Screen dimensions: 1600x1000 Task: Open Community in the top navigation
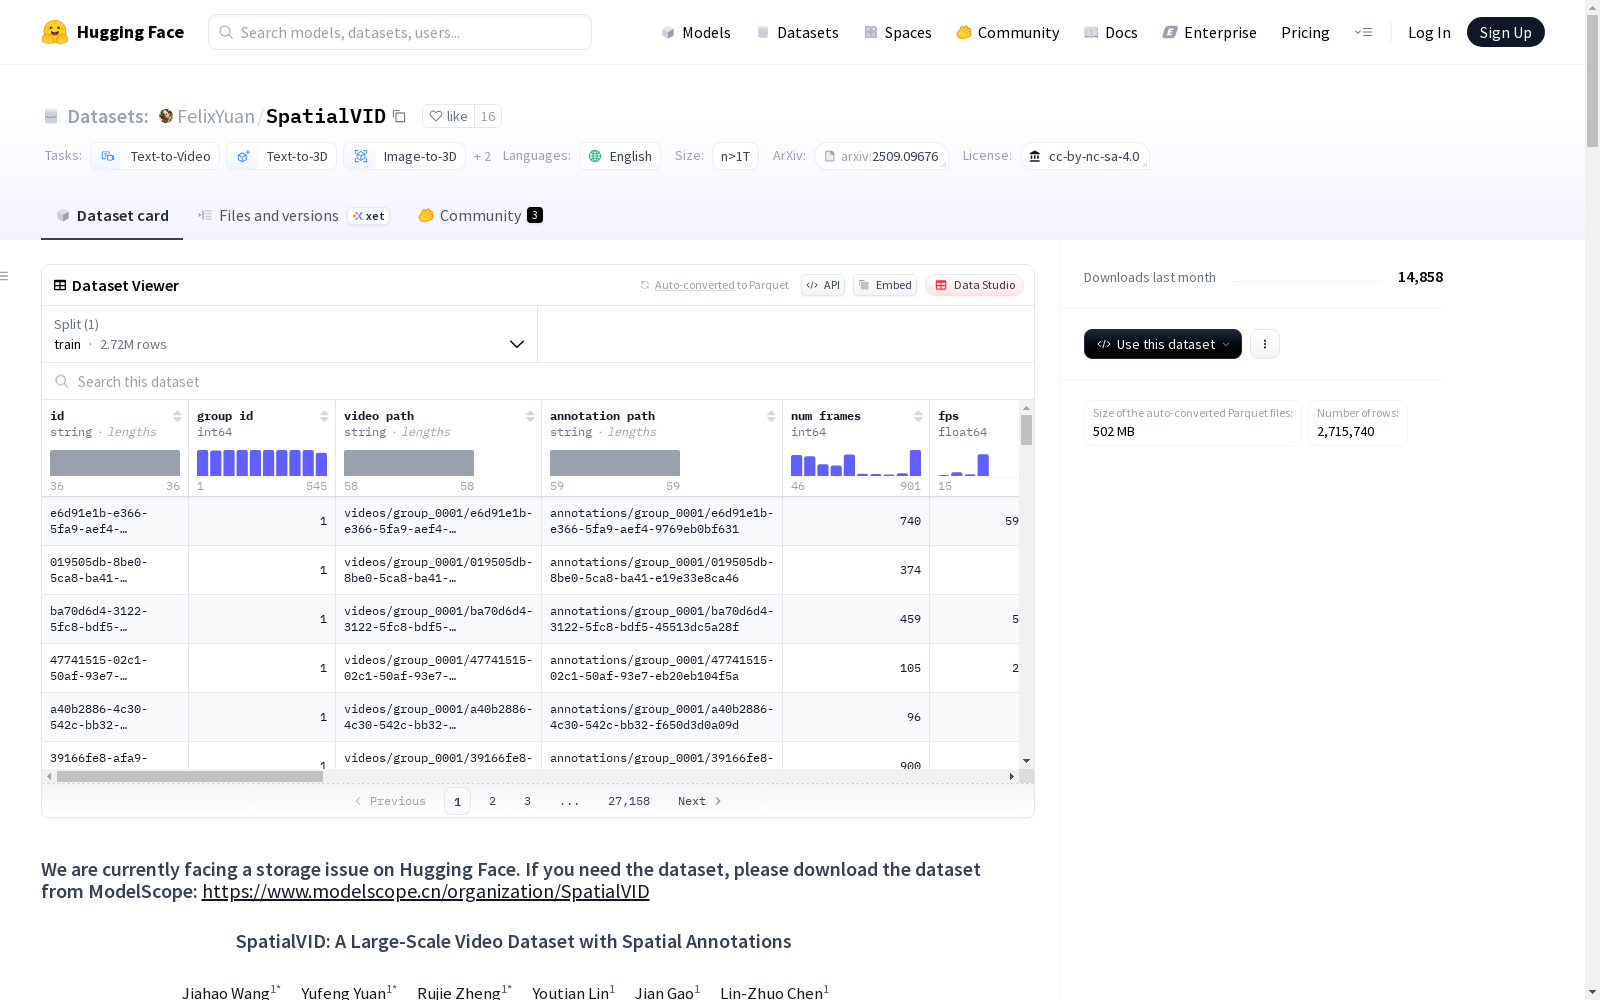(1008, 32)
